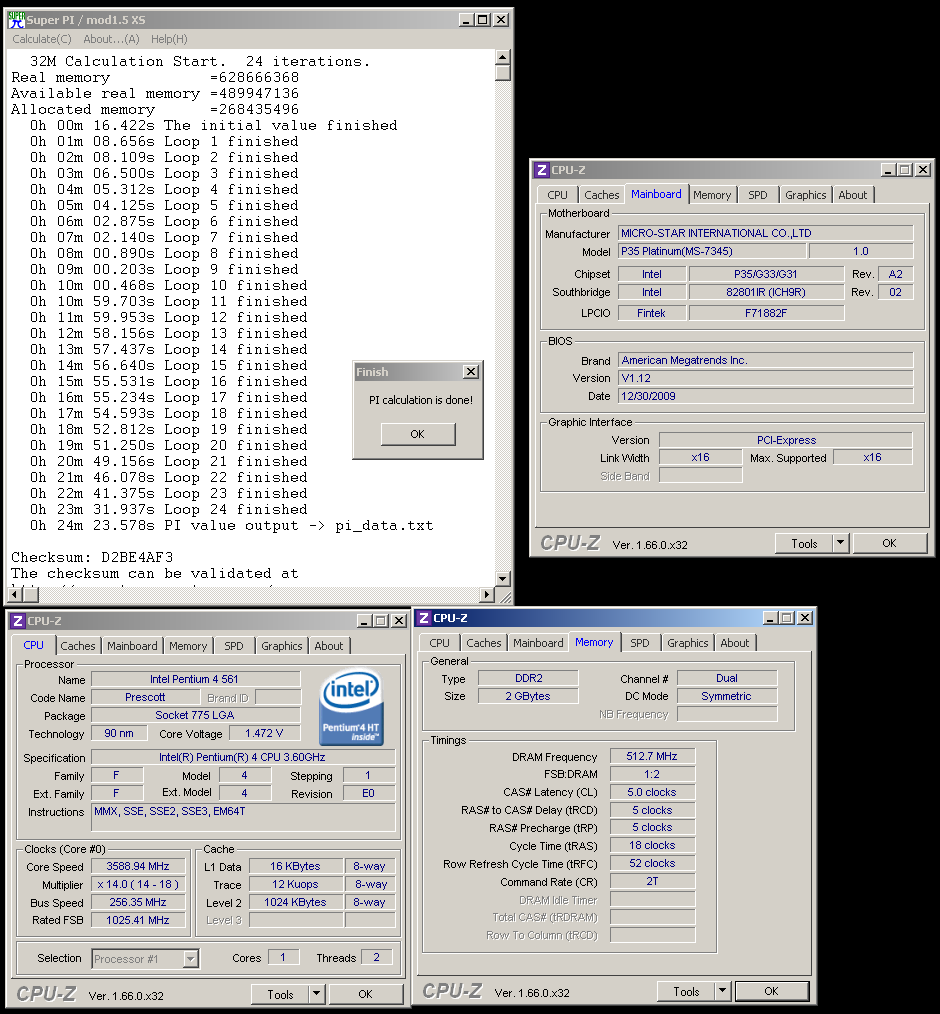Open the Help menu in Super PI
Screen dimensions: 940x1014
click(x=169, y=39)
